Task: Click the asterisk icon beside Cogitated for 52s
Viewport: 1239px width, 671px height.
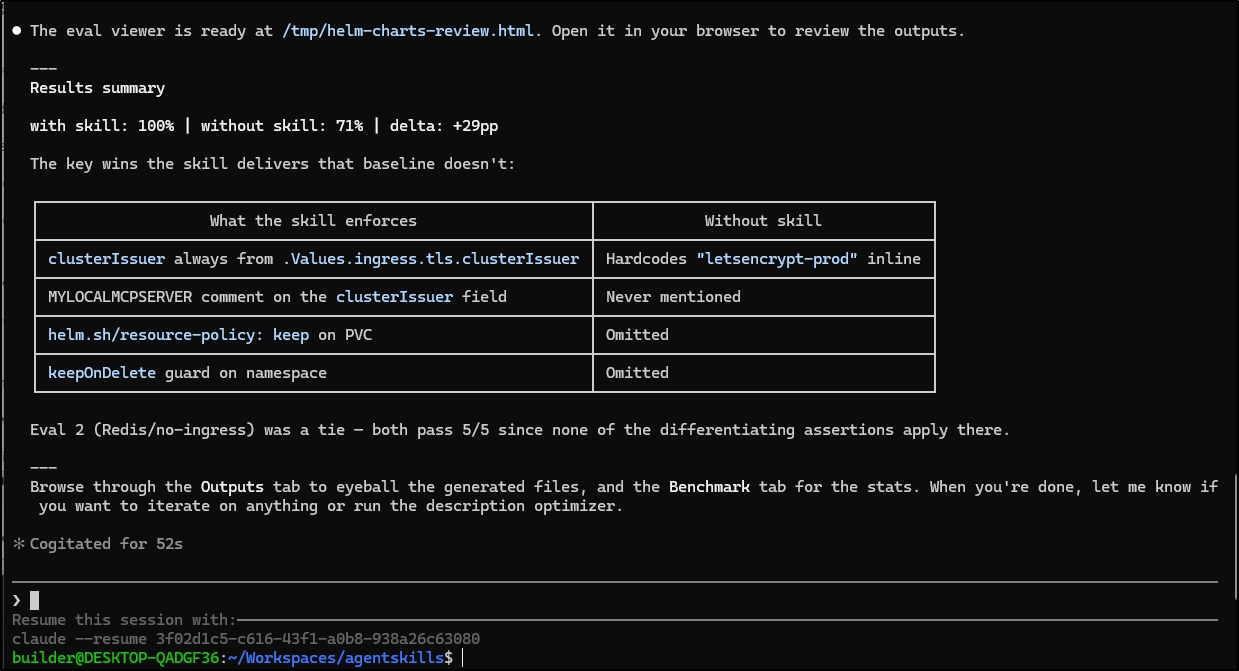Action: click(17, 544)
